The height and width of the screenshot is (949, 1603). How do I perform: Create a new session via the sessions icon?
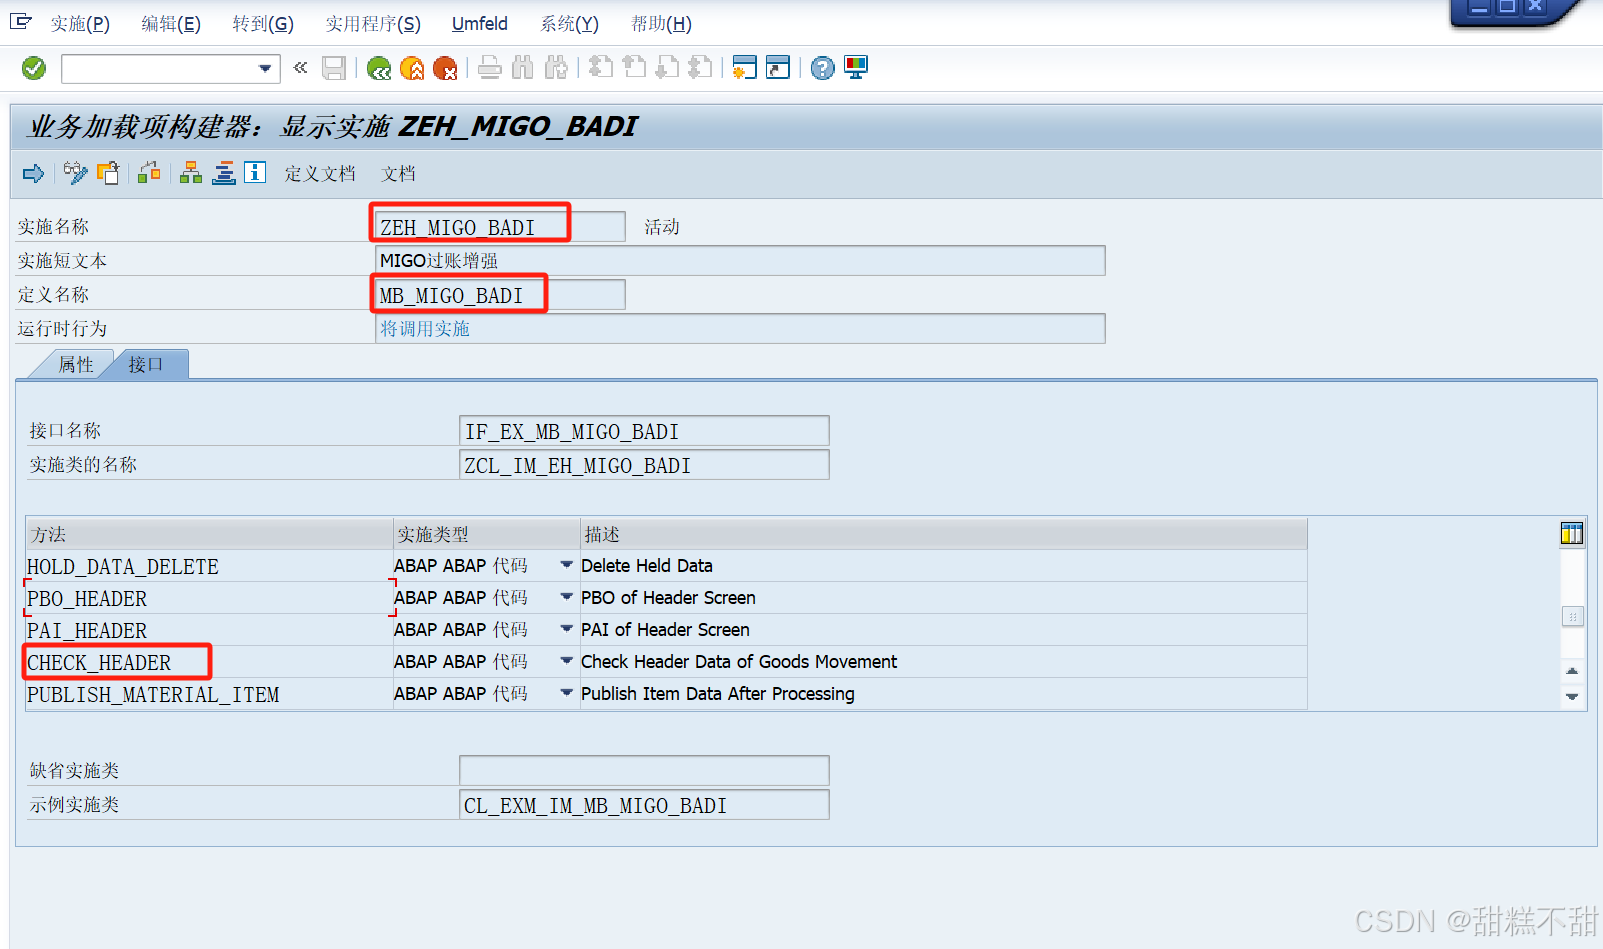[x=743, y=67]
